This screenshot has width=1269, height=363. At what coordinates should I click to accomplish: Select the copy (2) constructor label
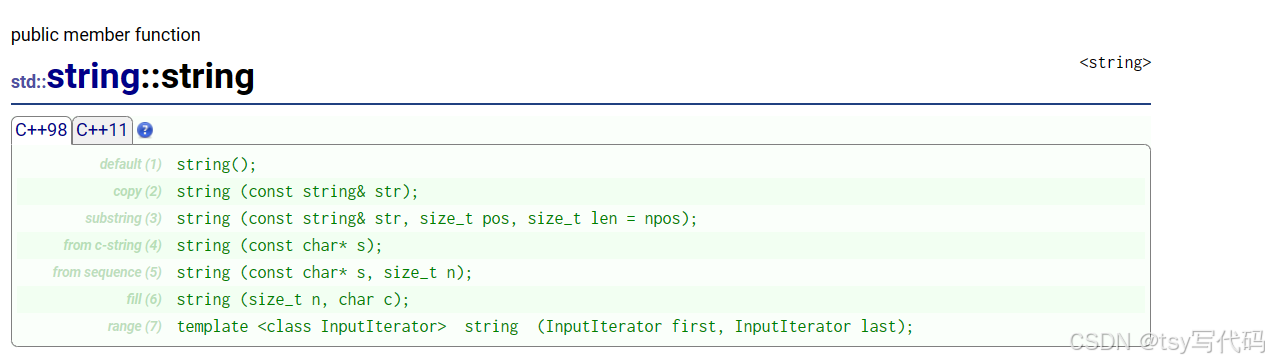(x=137, y=191)
